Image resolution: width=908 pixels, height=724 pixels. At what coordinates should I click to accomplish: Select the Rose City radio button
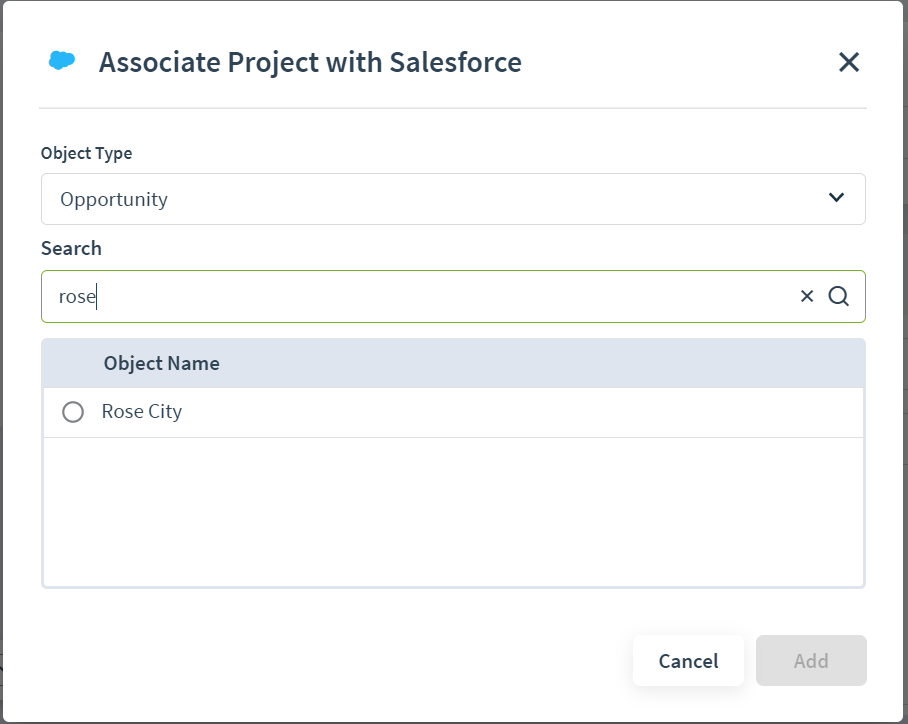73,412
